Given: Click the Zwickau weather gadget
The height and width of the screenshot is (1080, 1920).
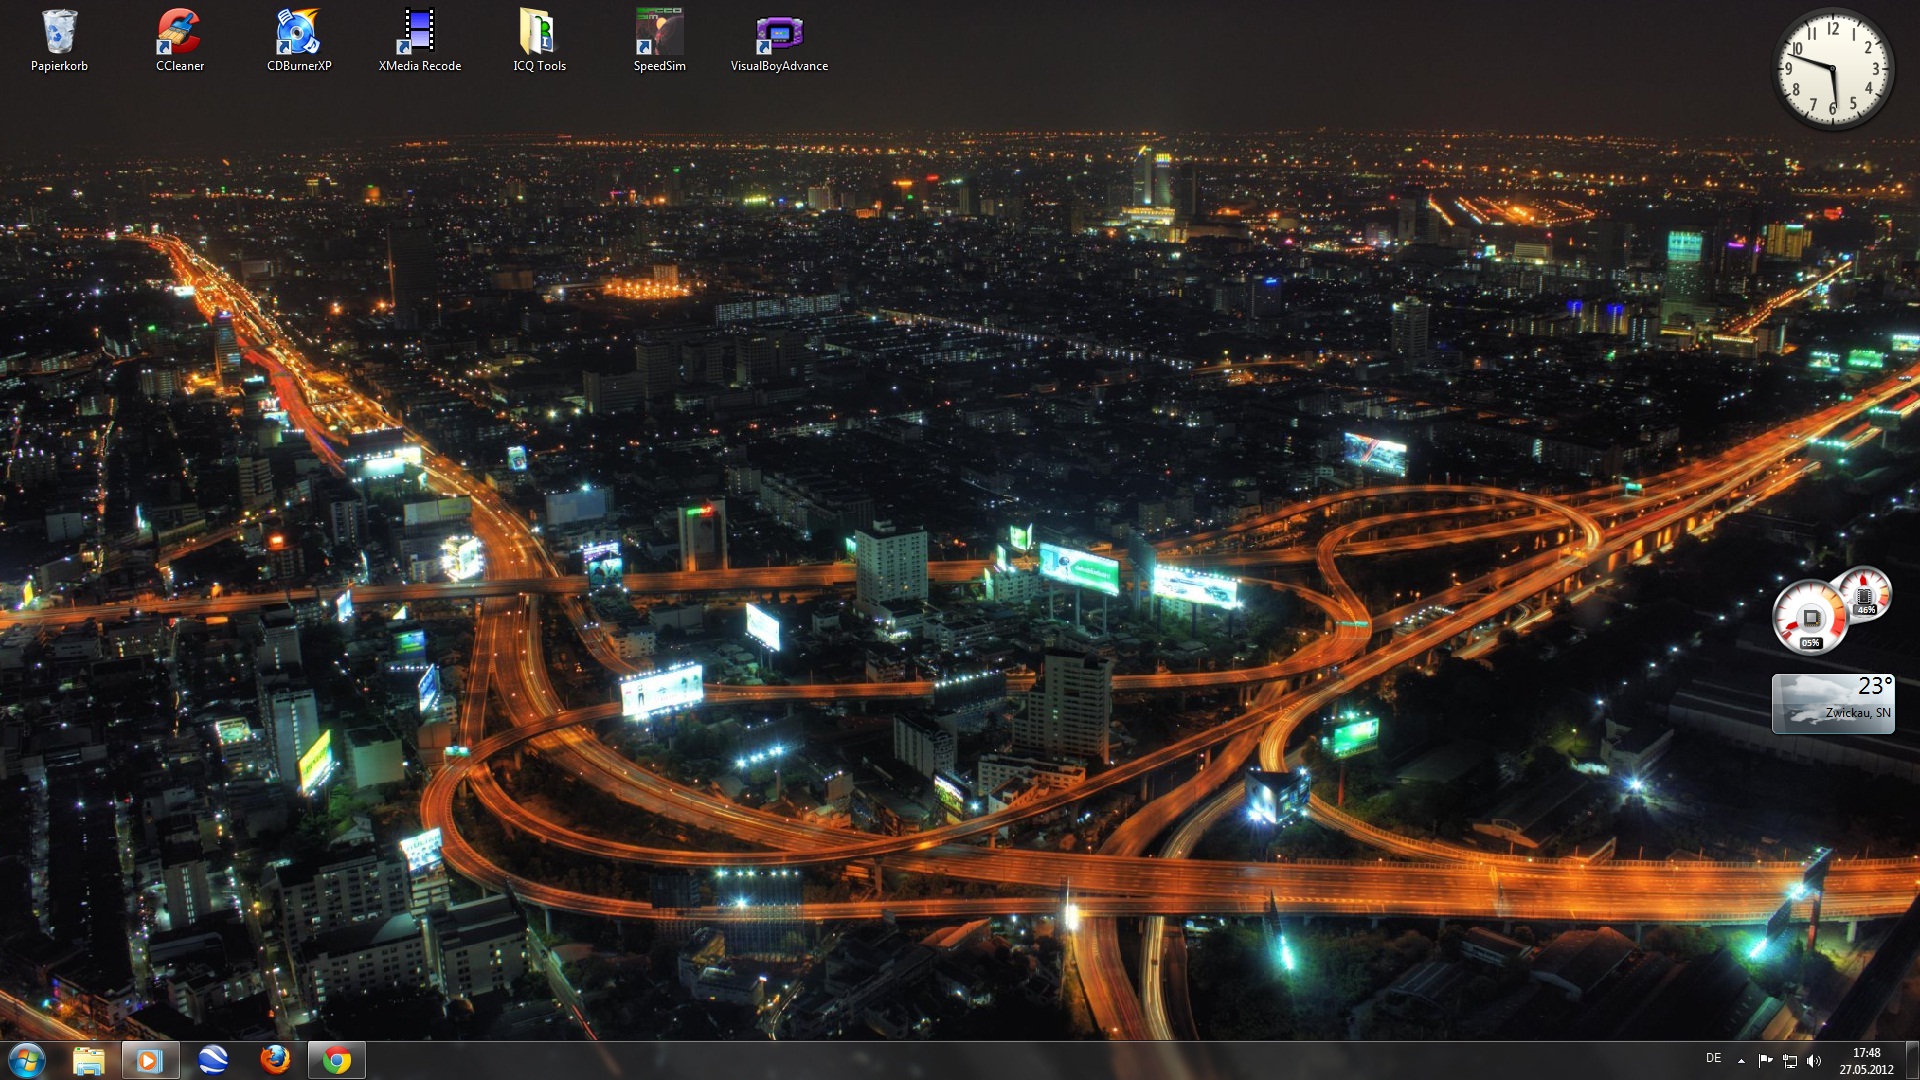Looking at the screenshot, I should (x=1832, y=704).
